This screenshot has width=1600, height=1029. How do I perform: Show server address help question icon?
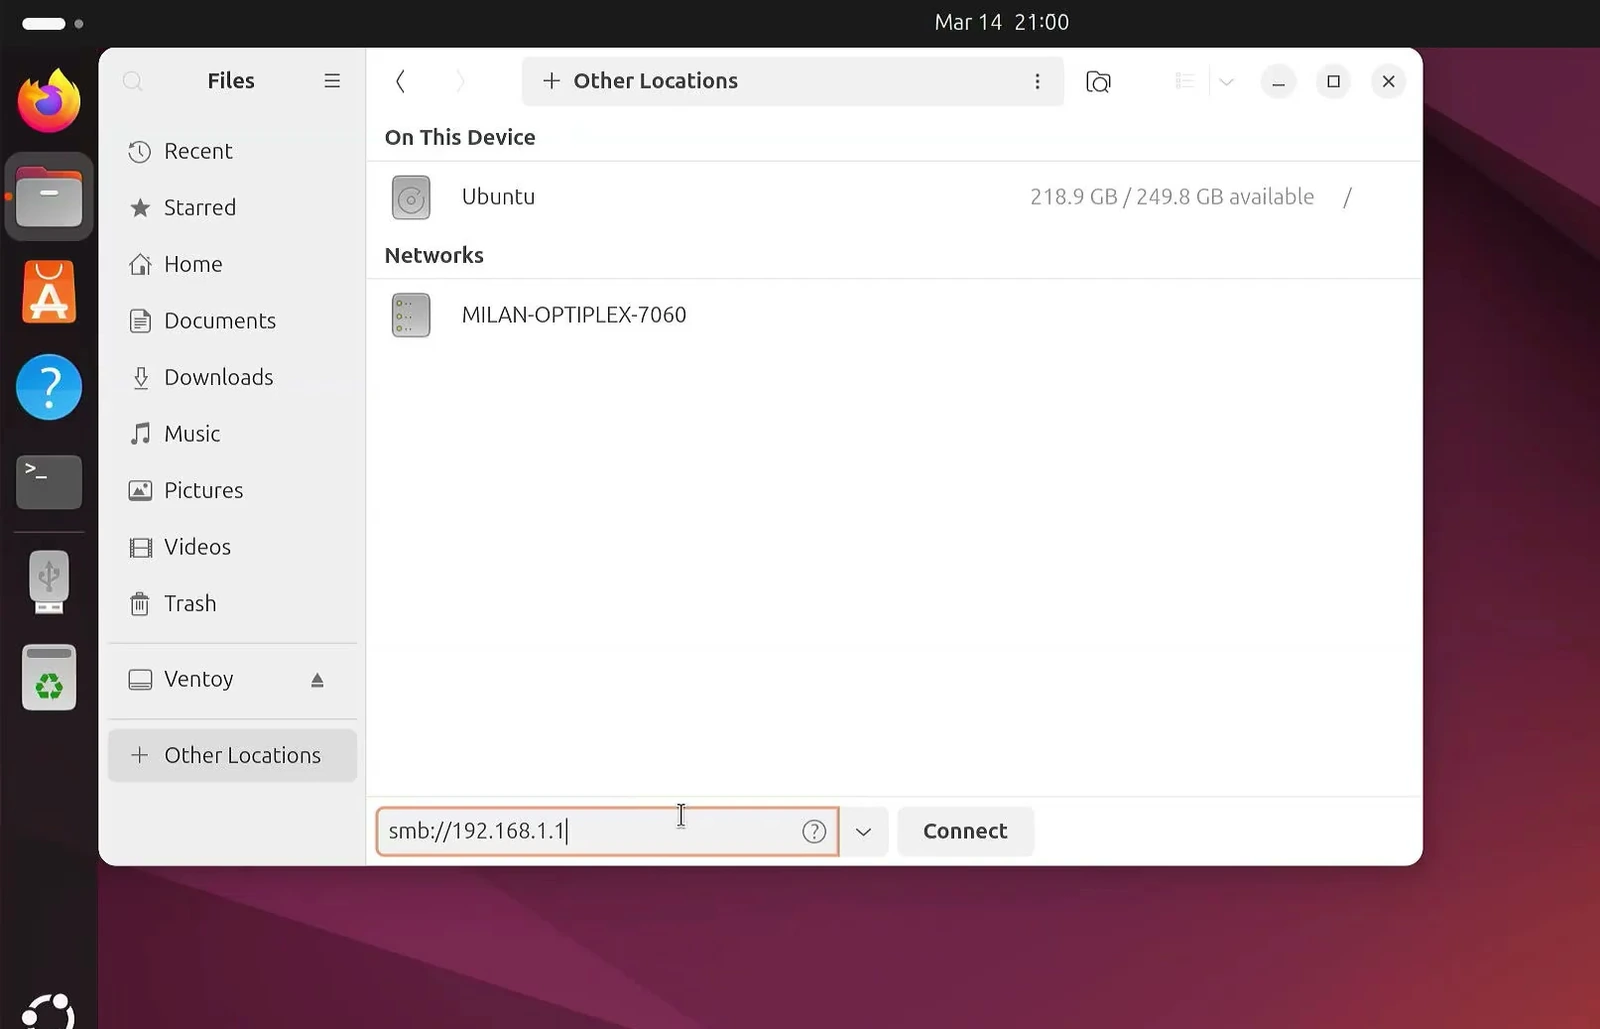click(814, 831)
